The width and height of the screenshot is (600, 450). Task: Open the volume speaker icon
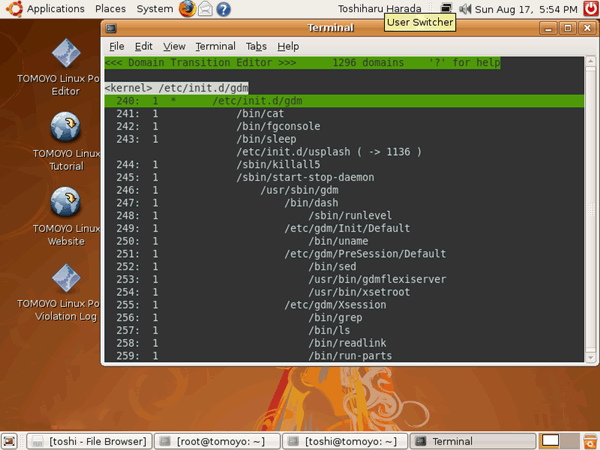465,8
